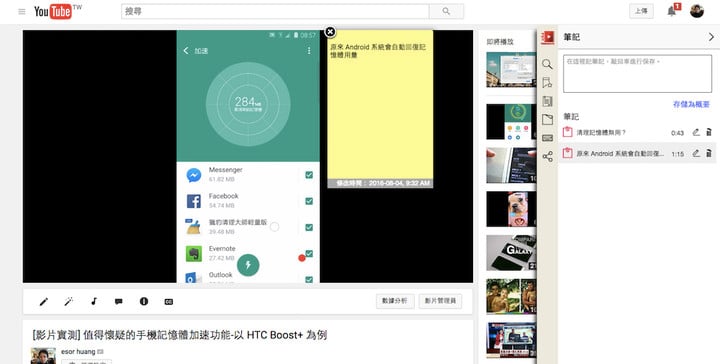Click the share icon in notes sidebar

click(547, 157)
